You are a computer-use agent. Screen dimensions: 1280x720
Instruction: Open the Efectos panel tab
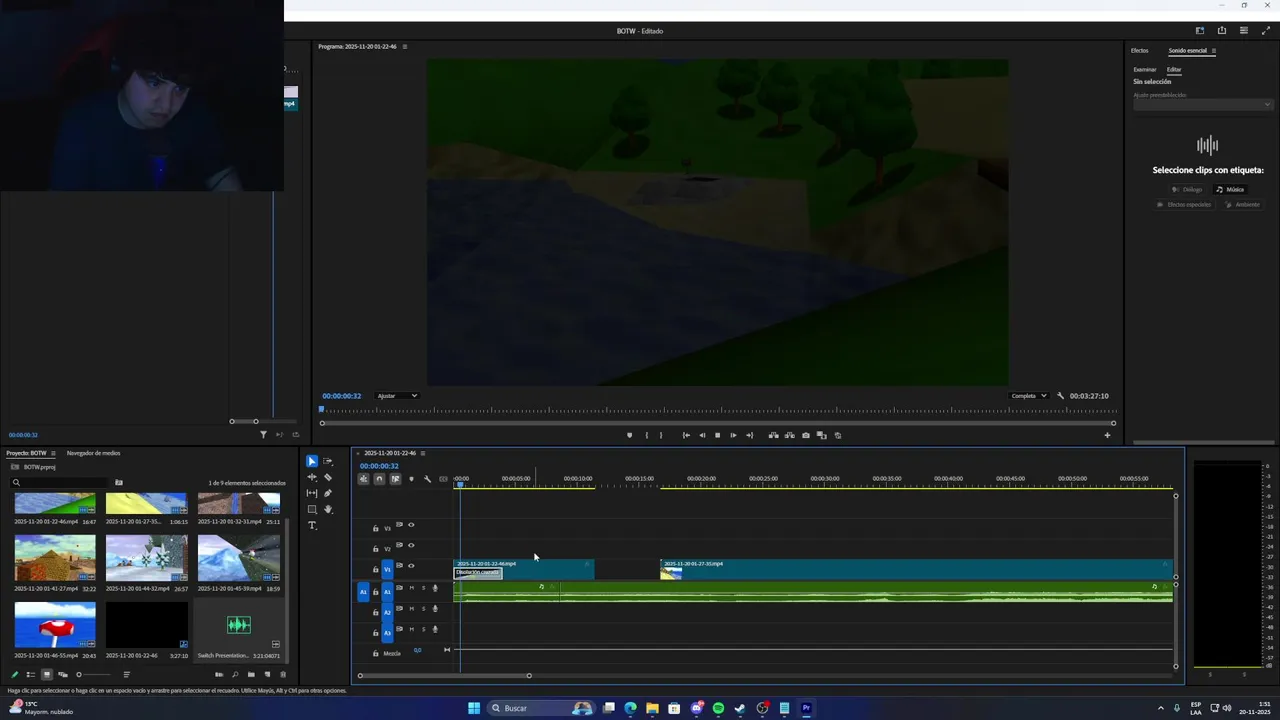click(1140, 51)
